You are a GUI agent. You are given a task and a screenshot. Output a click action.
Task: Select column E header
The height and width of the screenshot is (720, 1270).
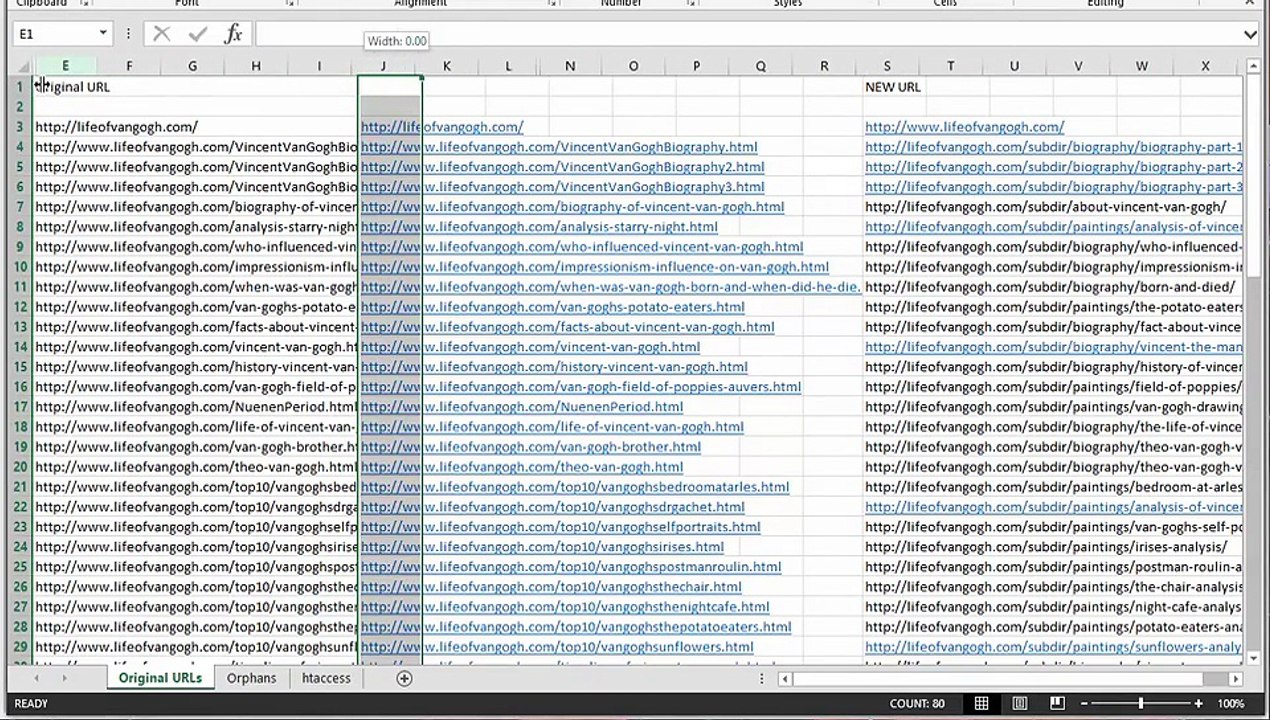(x=65, y=66)
